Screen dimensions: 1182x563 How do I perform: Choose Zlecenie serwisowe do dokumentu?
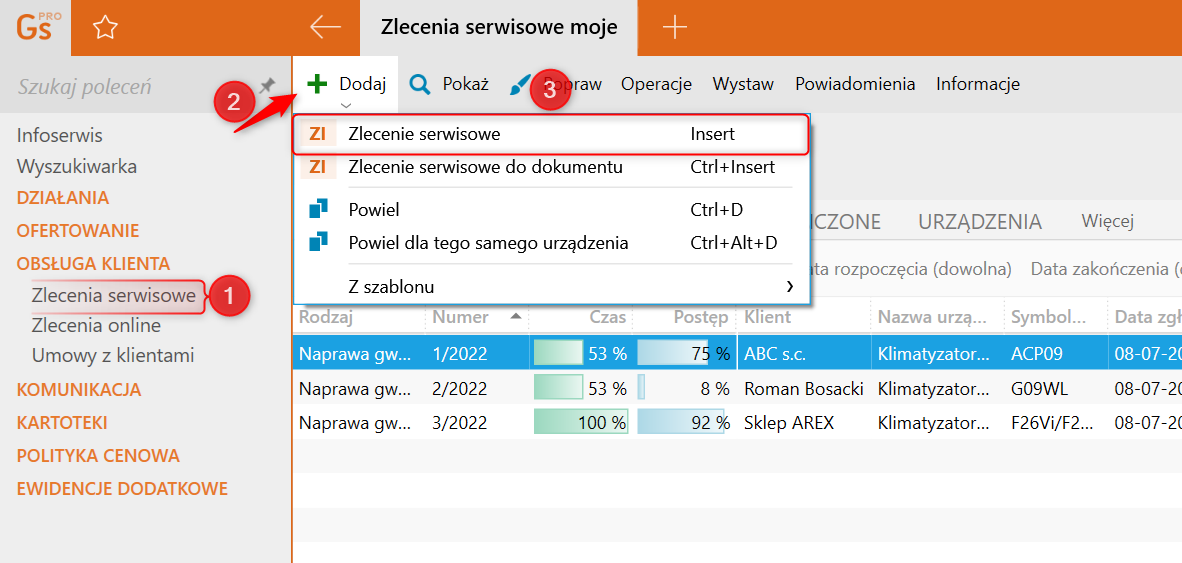[x=485, y=167]
